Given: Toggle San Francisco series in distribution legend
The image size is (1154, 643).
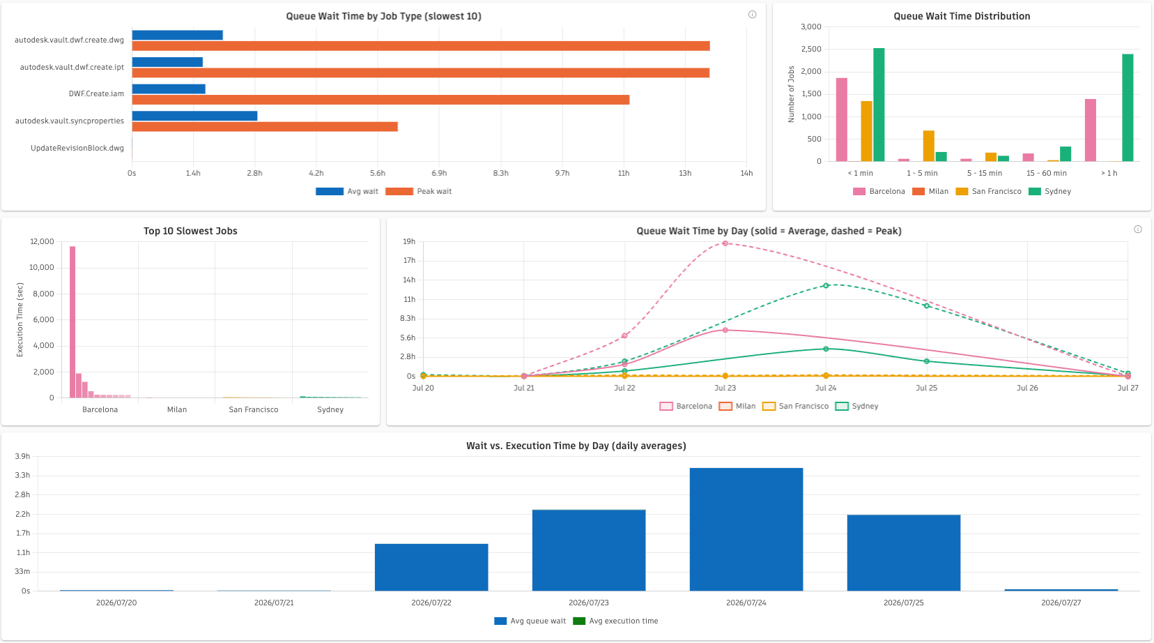Looking at the screenshot, I should (x=988, y=191).
